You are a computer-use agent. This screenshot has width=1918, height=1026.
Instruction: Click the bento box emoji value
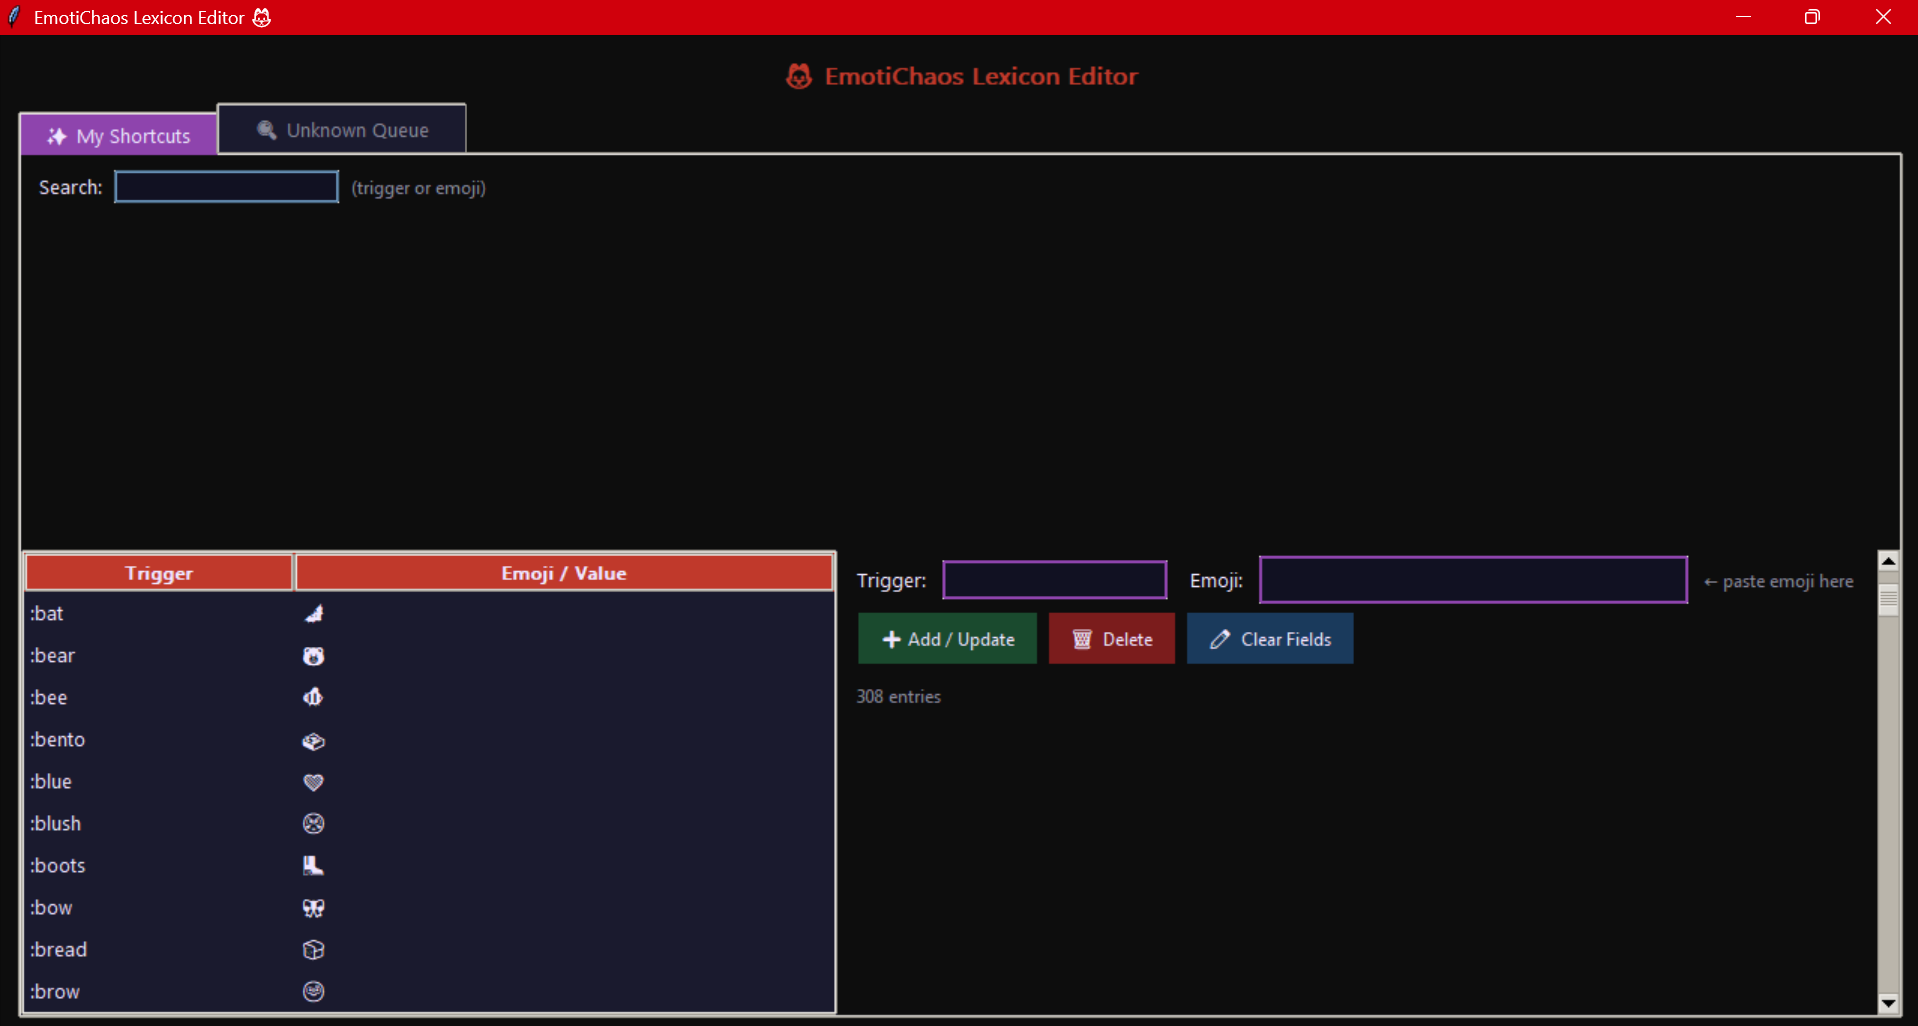[314, 741]
